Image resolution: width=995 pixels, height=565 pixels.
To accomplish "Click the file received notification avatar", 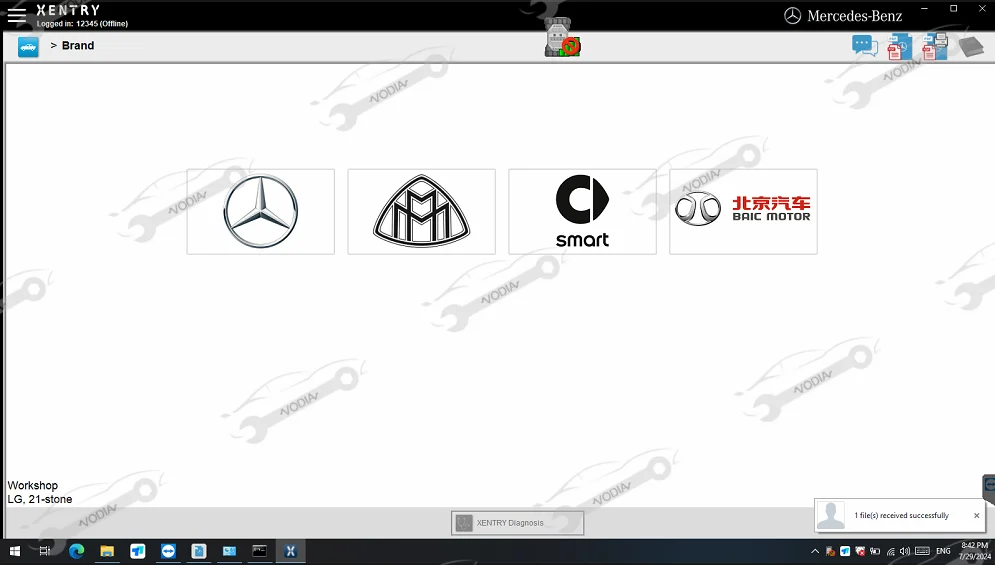I will click(x=831, y=515).
